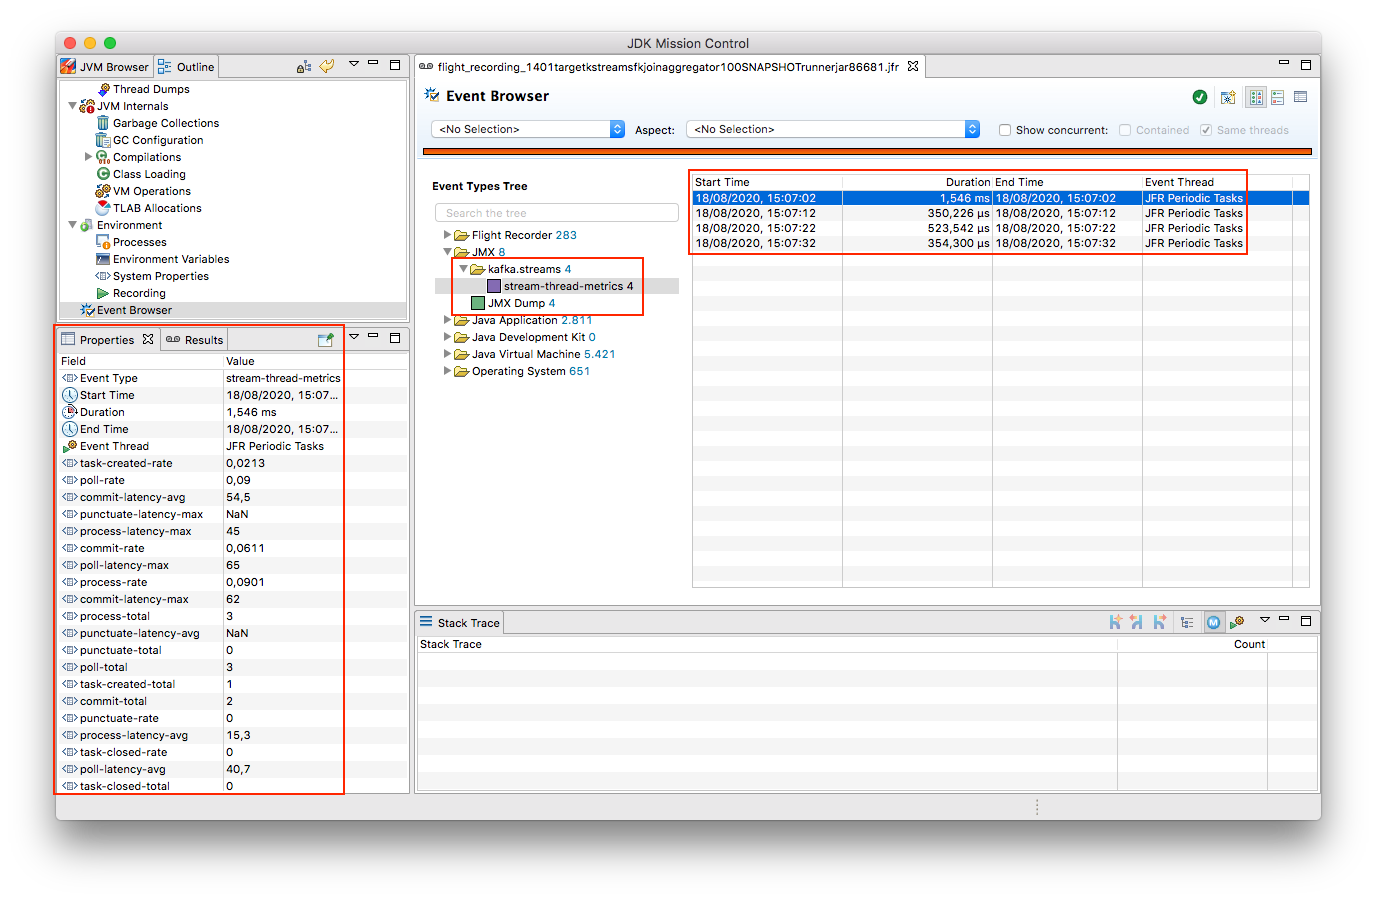Click the tree view icon in Stack Trace toolbar
Viewport: 1377px width, 900px height.
tap(1187, 622)
